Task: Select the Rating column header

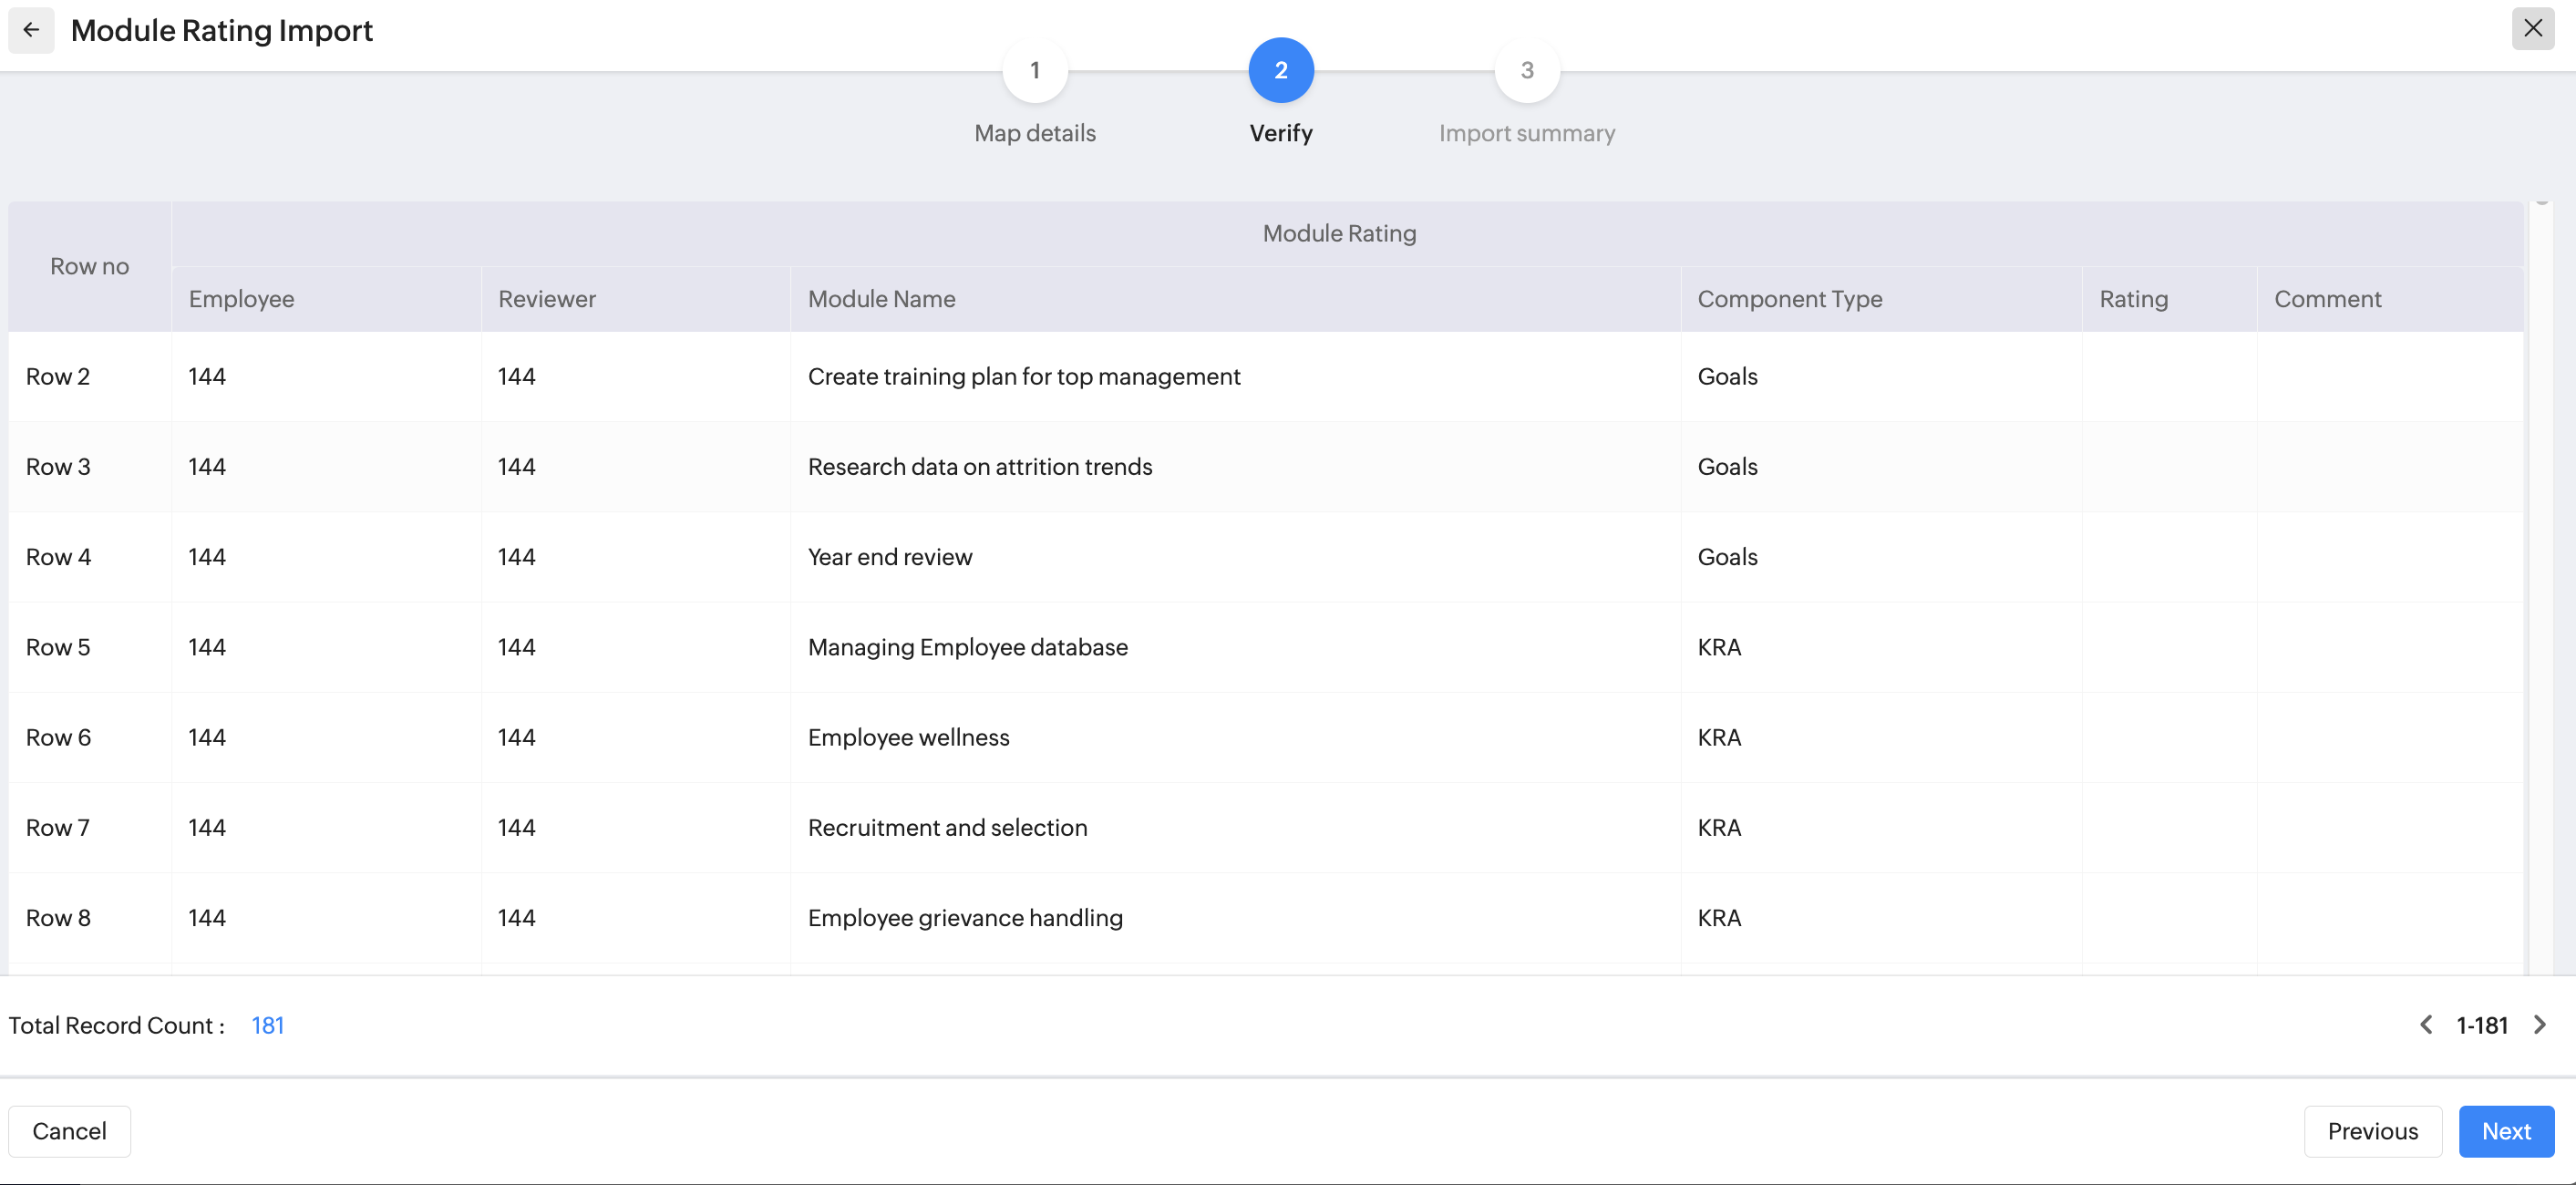Action: (2133, 299)
